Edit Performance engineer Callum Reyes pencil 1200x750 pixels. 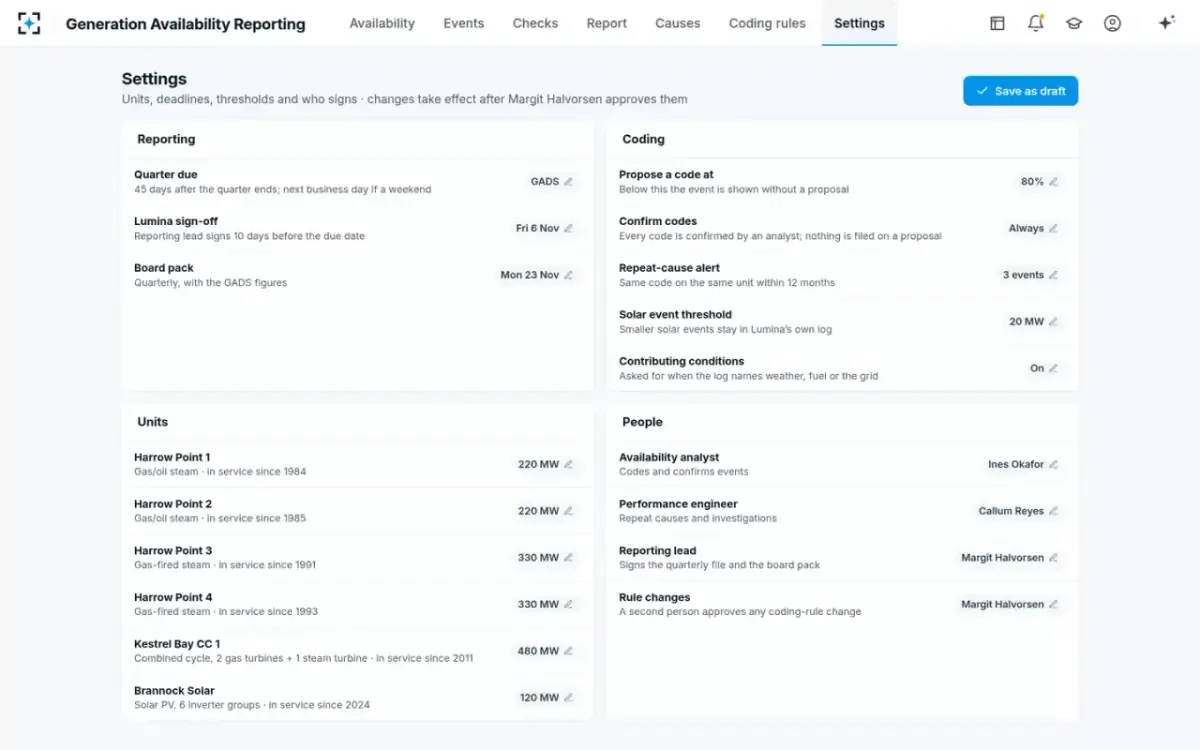[x=1053, y=511]
